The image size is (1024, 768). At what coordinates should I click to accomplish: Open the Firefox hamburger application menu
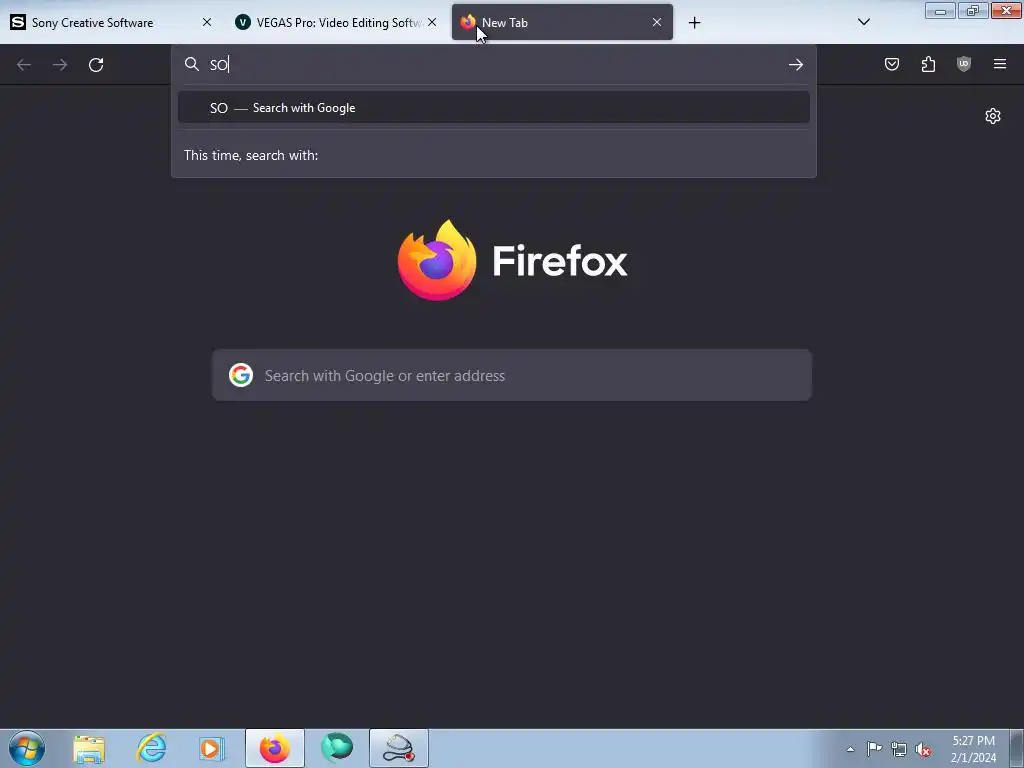click(x=1000, y=64)
